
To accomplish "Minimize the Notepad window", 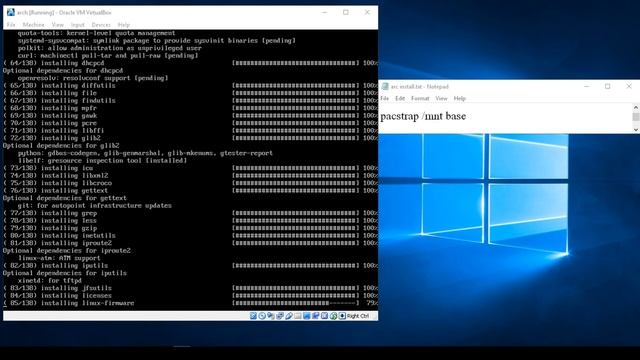I will point(587,87).
